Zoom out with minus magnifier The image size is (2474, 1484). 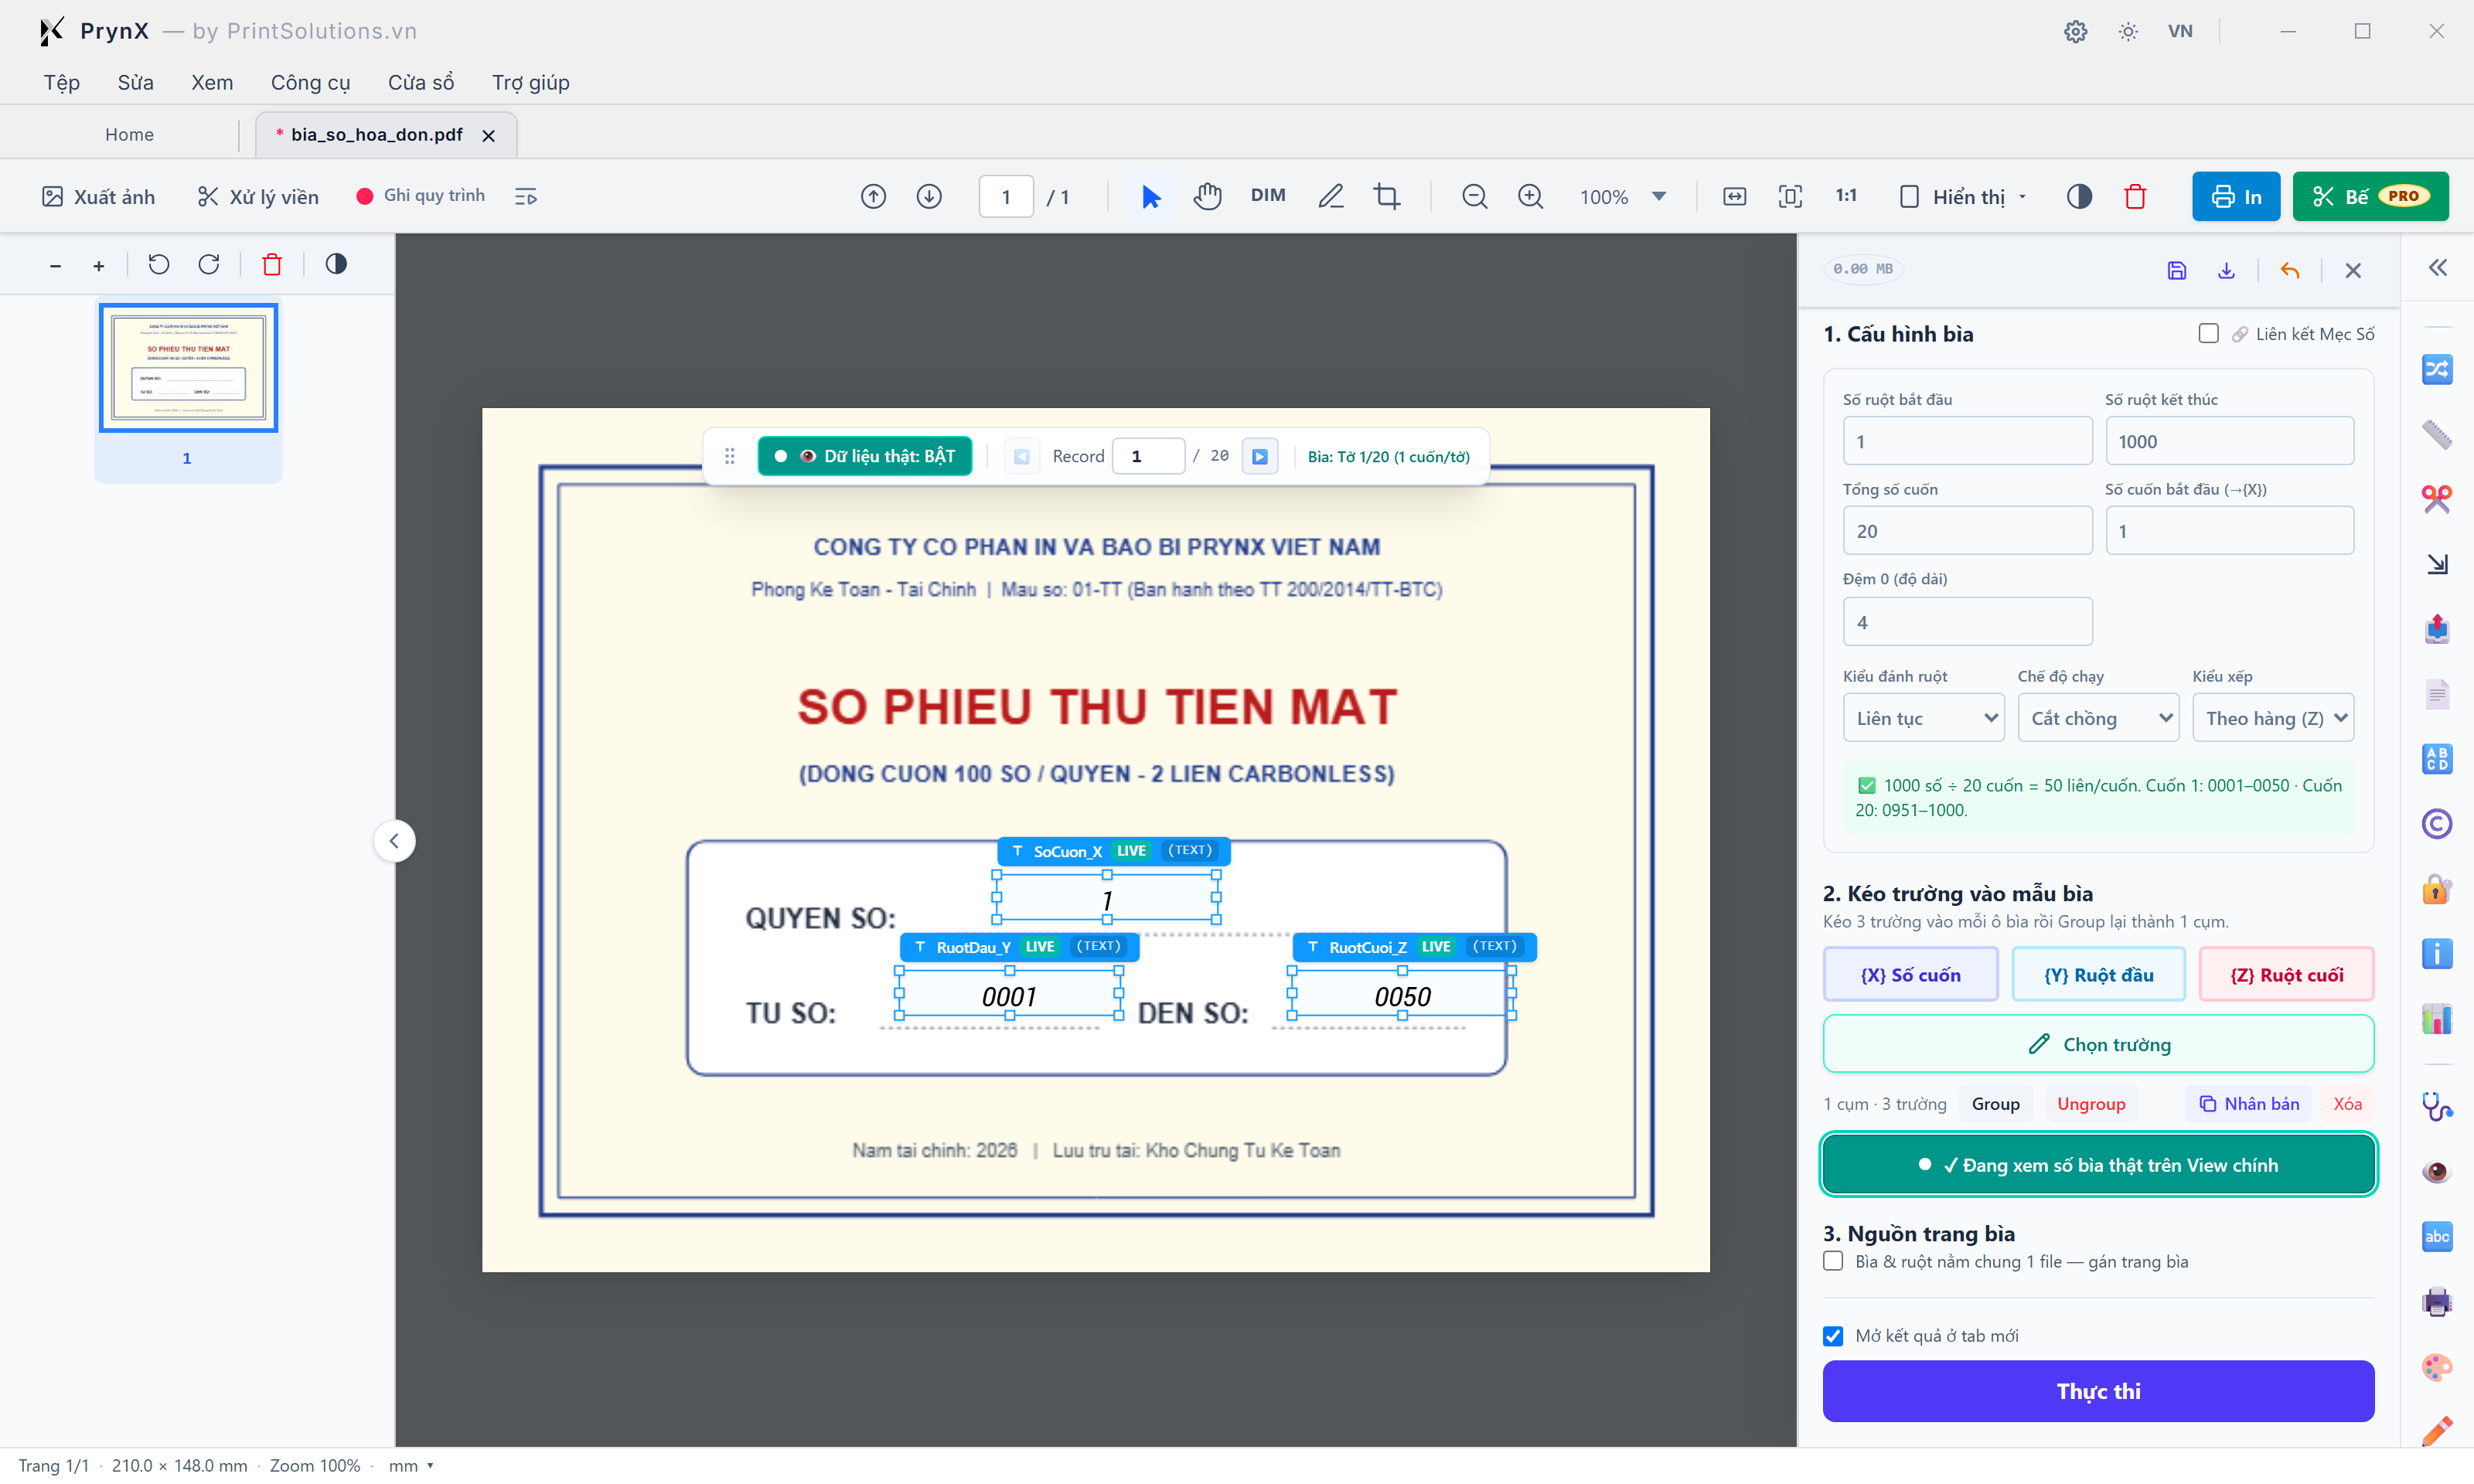coord(1474,196)
